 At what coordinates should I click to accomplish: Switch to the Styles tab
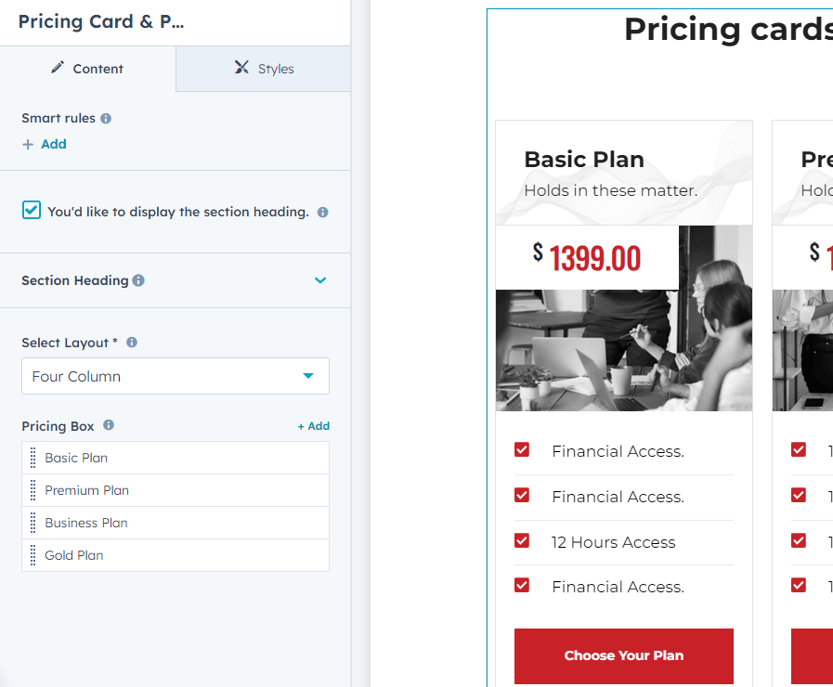click(264, 69)
